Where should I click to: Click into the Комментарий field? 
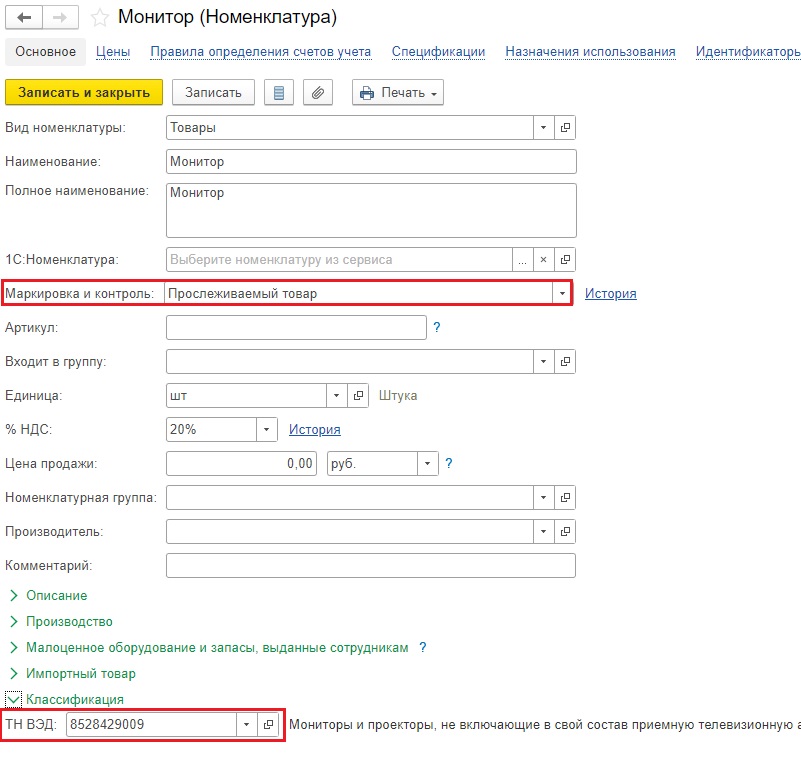click(371, 565)
